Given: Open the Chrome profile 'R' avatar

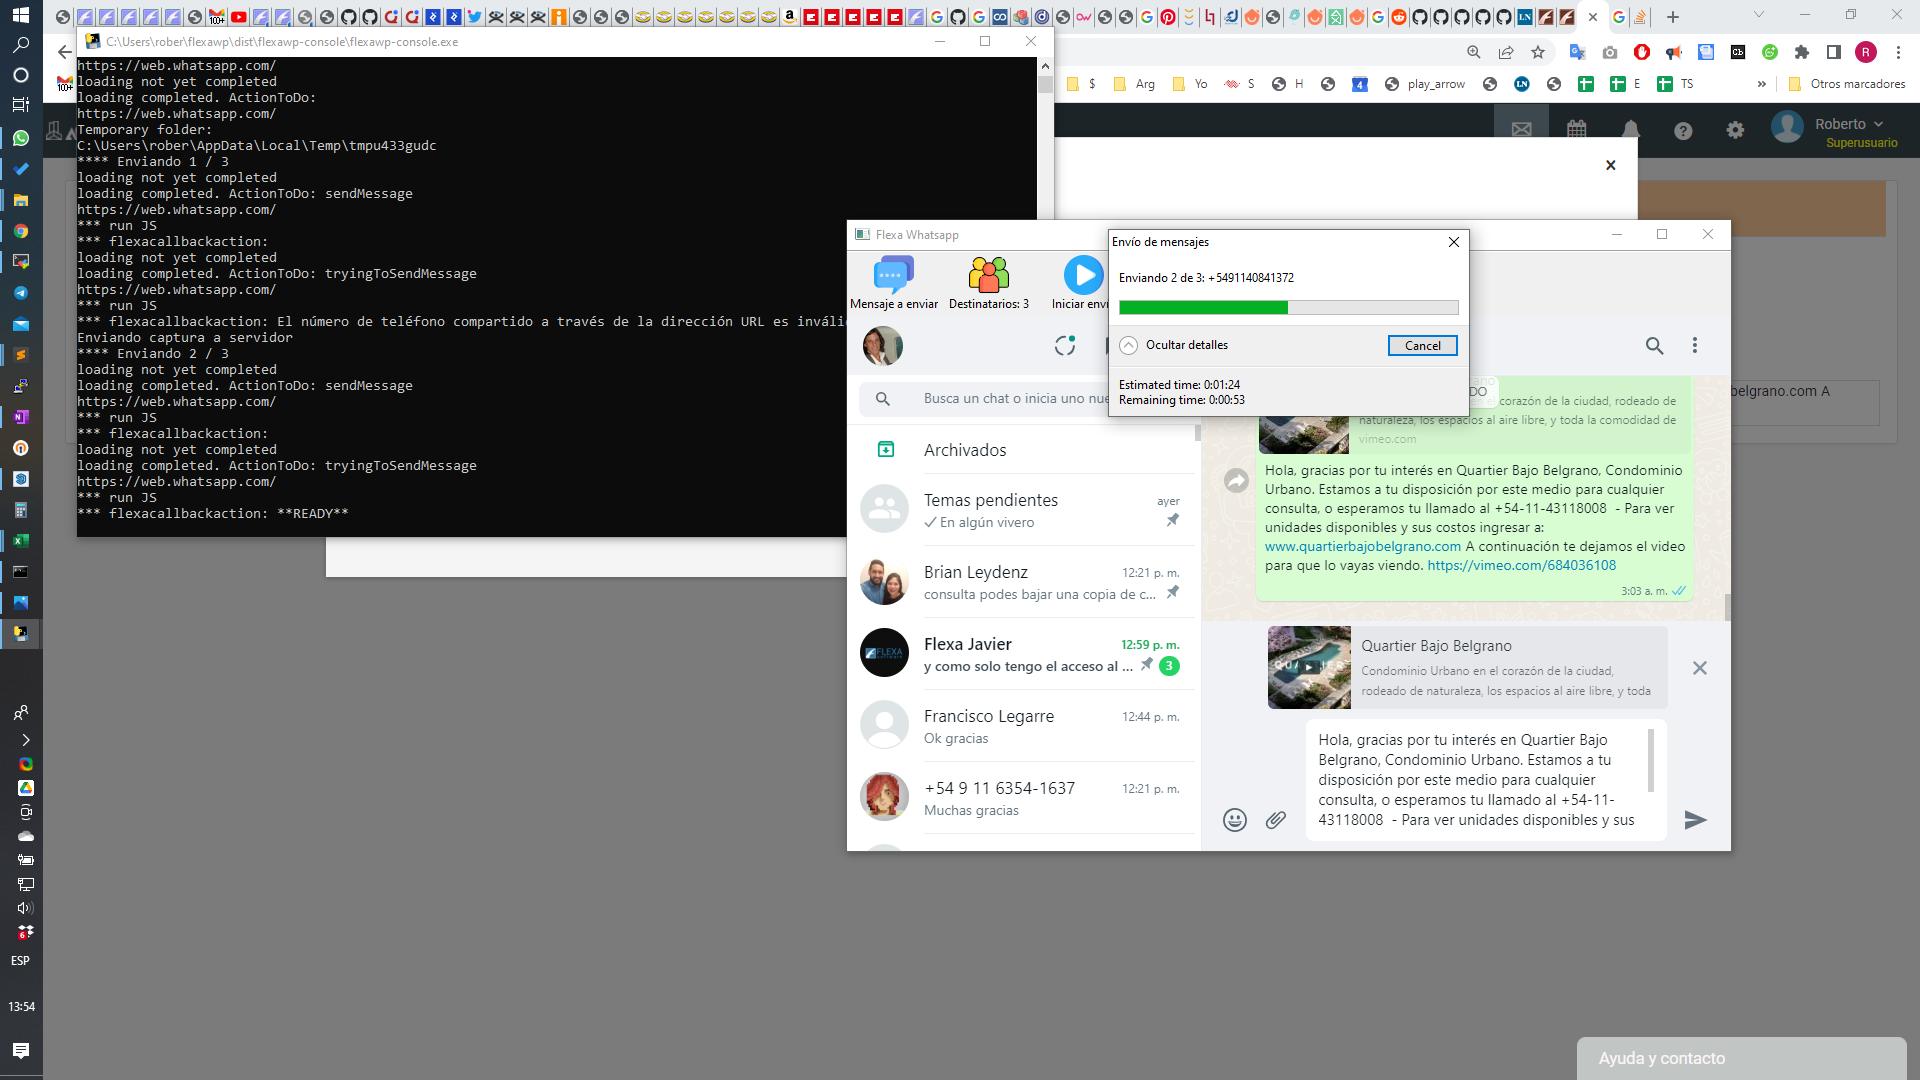Looking at the screenshot, I should point(1865,52).
